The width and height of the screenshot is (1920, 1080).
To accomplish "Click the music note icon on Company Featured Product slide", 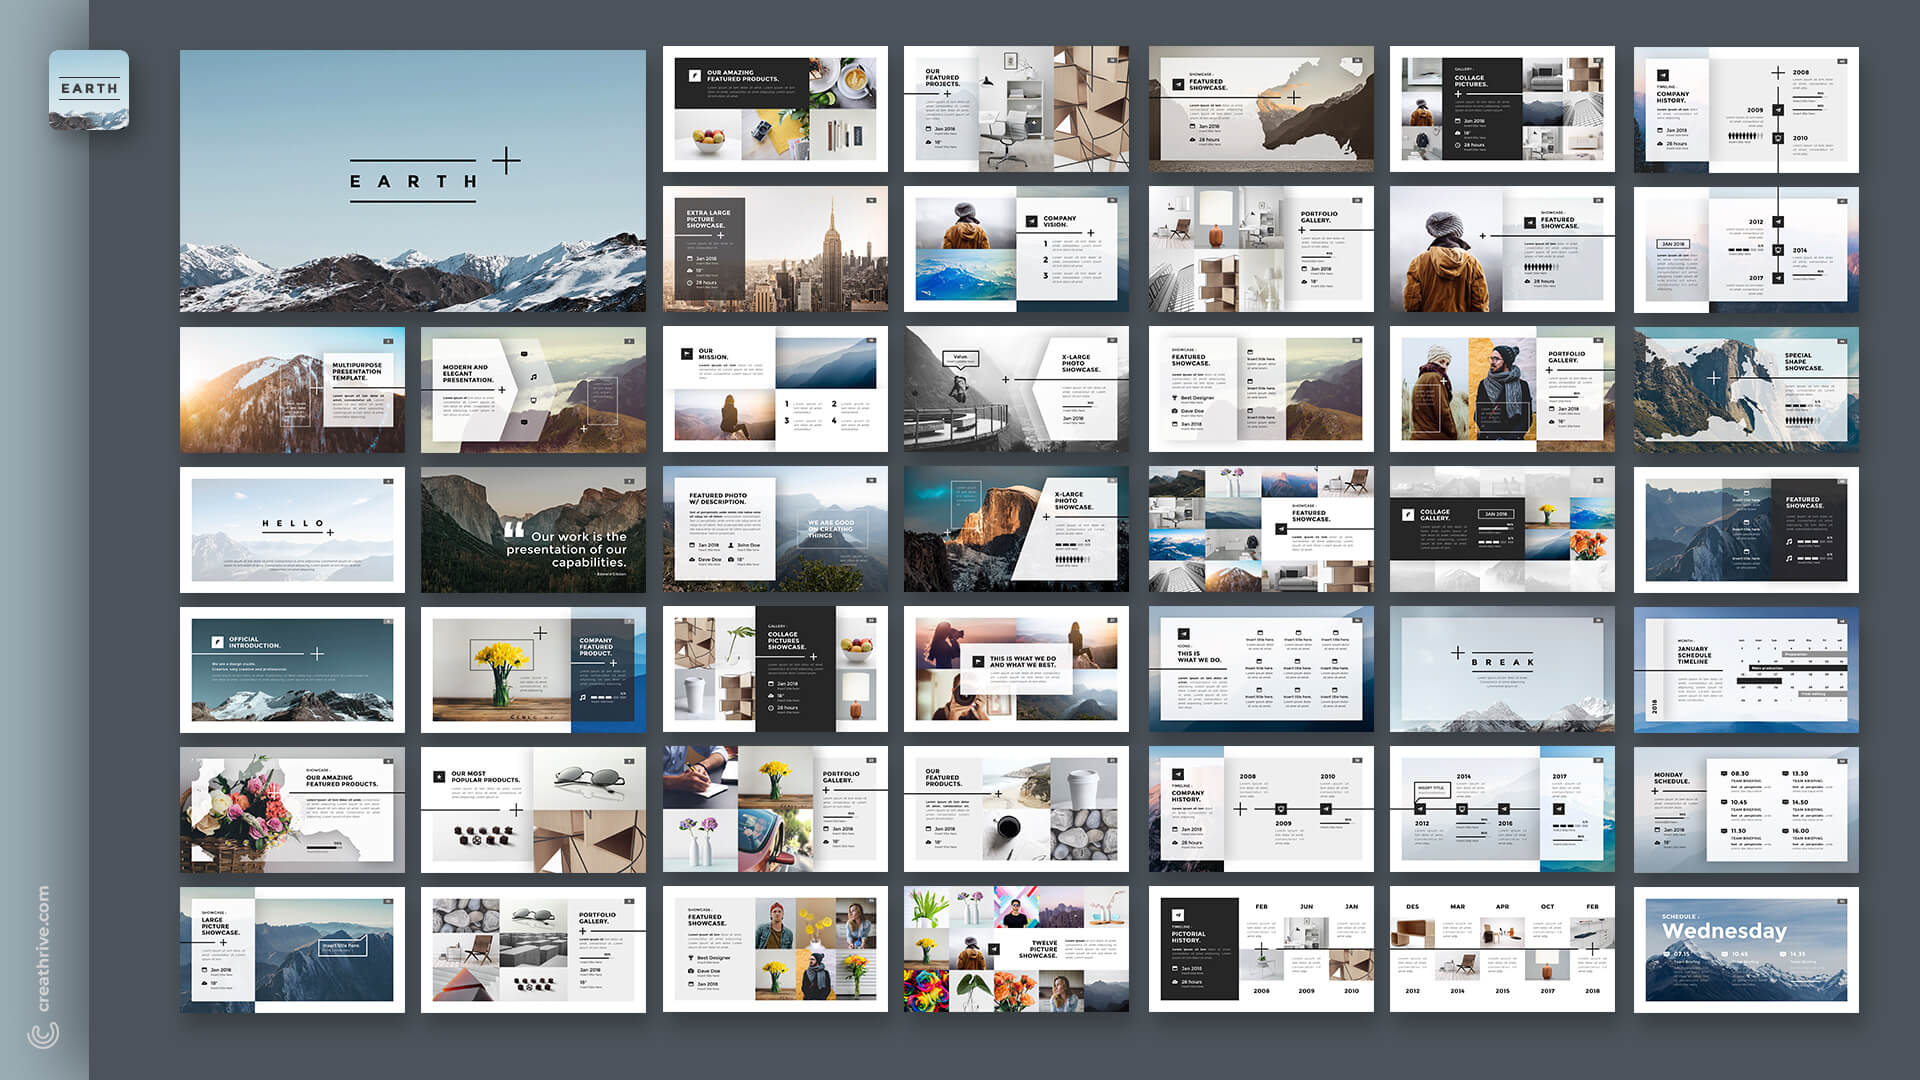I will (583, 698).
